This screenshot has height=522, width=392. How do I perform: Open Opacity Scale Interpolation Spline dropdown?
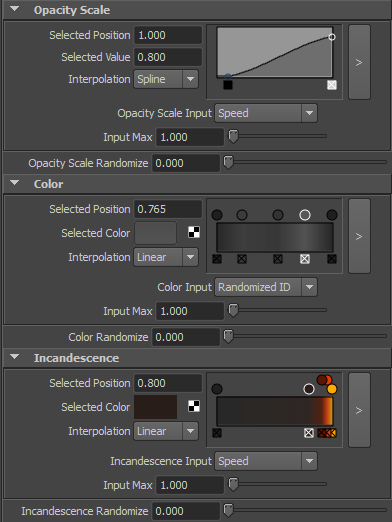(166, 79)
